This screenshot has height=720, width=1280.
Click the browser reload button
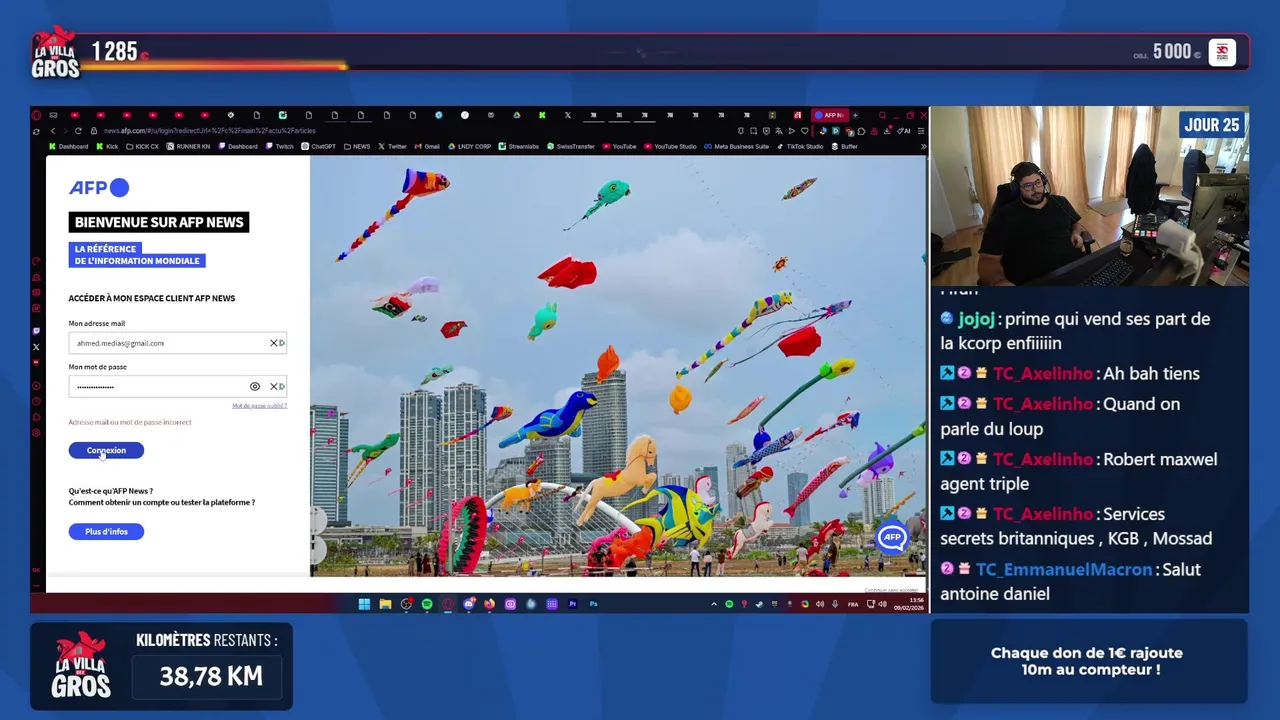pyautogui.click(x=78, y=130)
